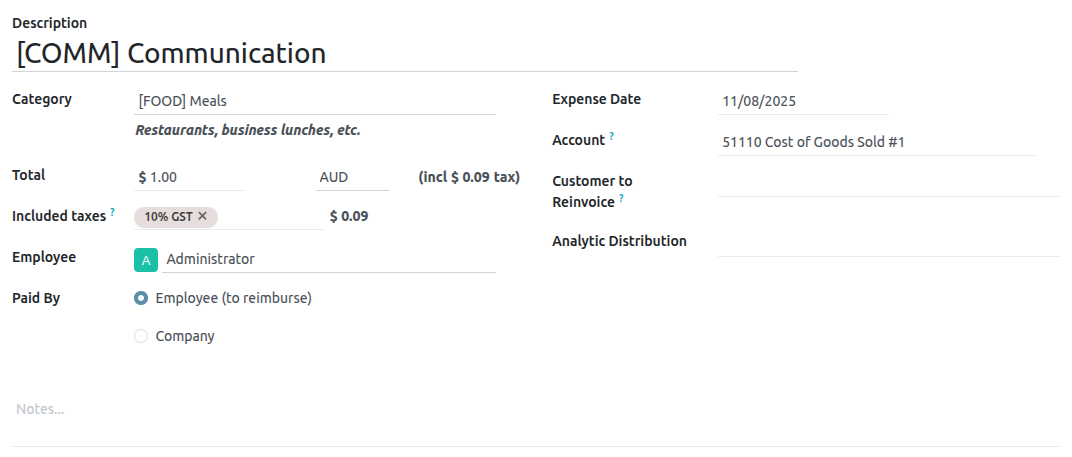Click the Customer to Reinvoice field
1072x457 pixels.
pyautogui.click(x=887, y=183)
